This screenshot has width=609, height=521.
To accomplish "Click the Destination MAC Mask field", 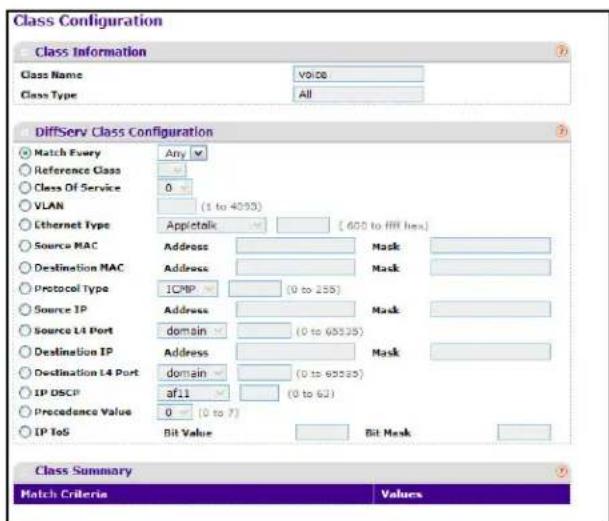I will pos(490,268).
